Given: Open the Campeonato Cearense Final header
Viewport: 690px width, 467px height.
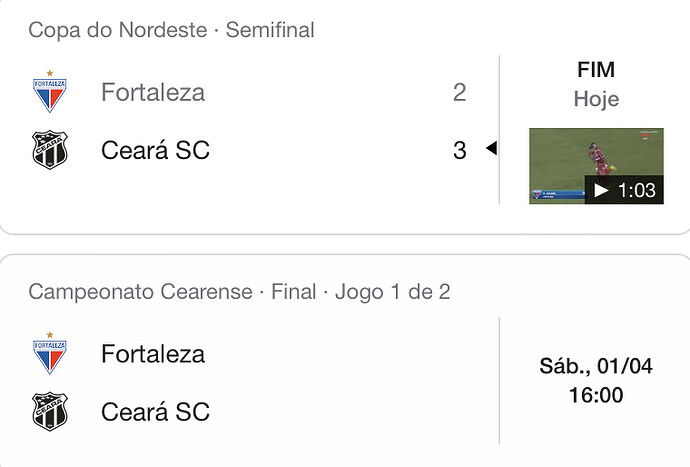Looking at the screenshot, I should click(x=239, y=292).
